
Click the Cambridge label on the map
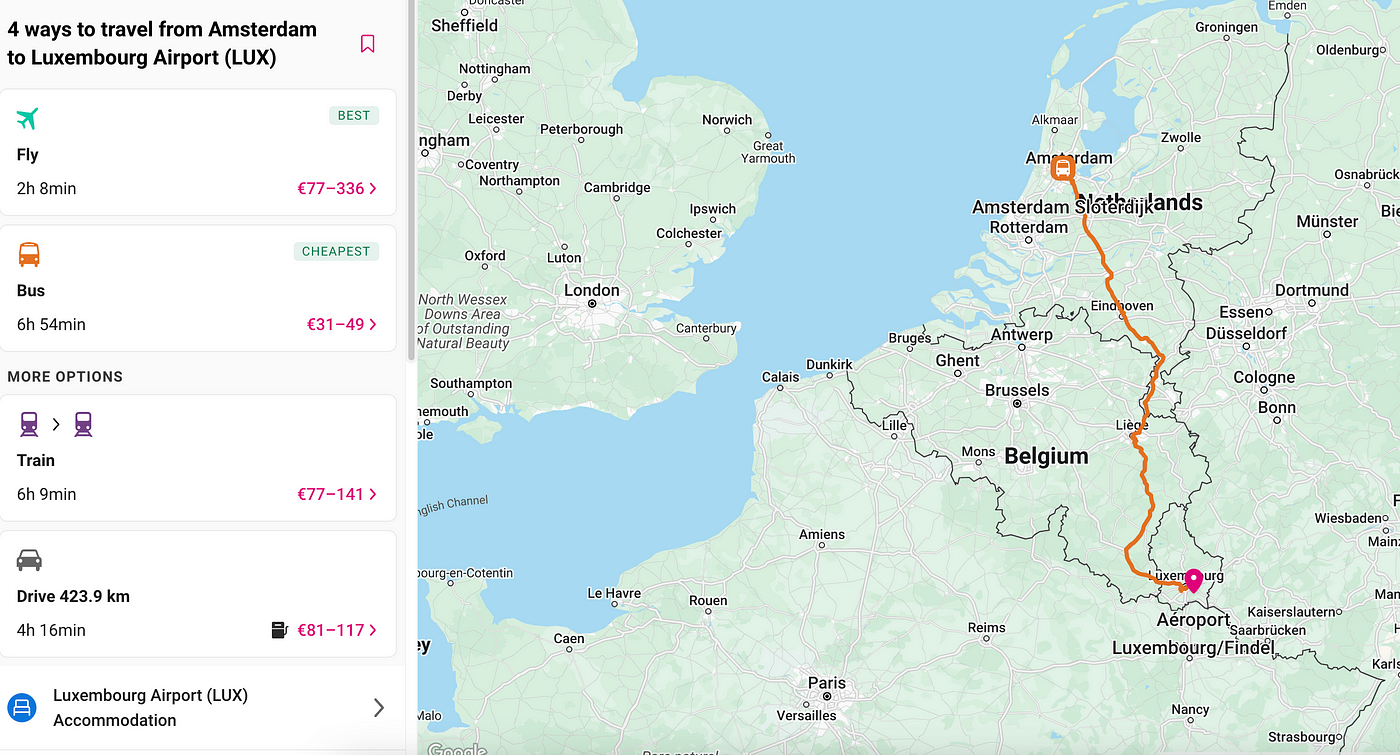coord(617,187)
